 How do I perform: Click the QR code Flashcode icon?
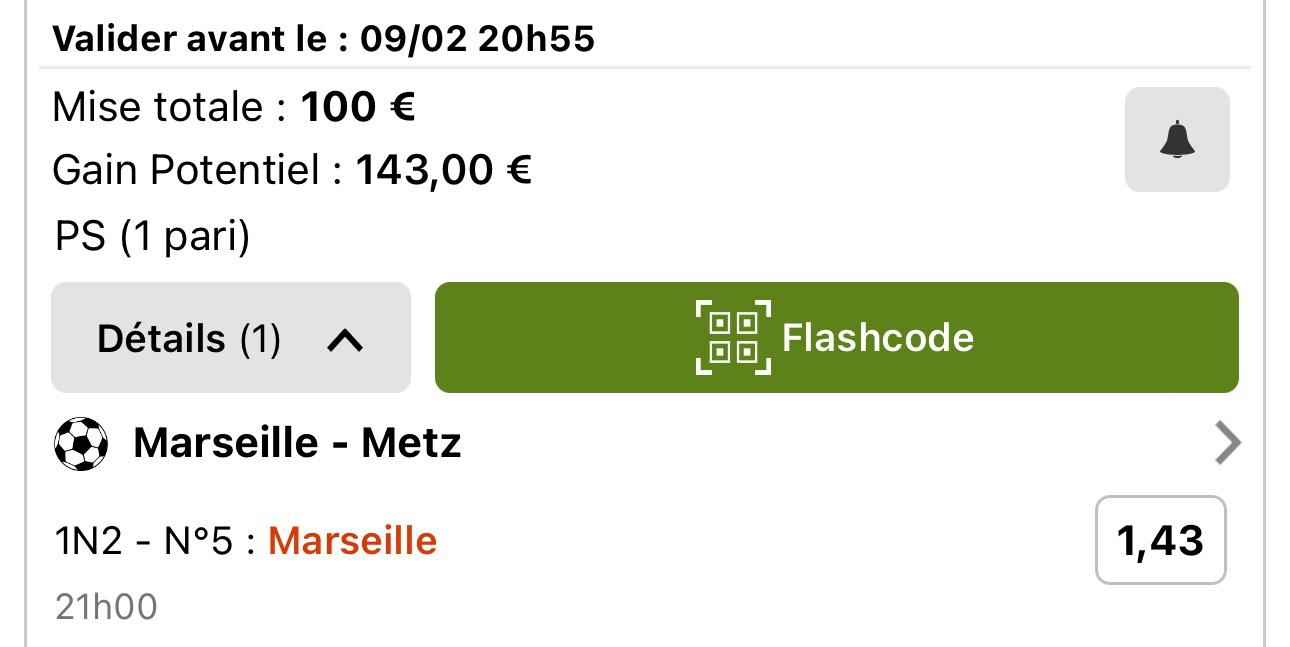click(733, 337)
